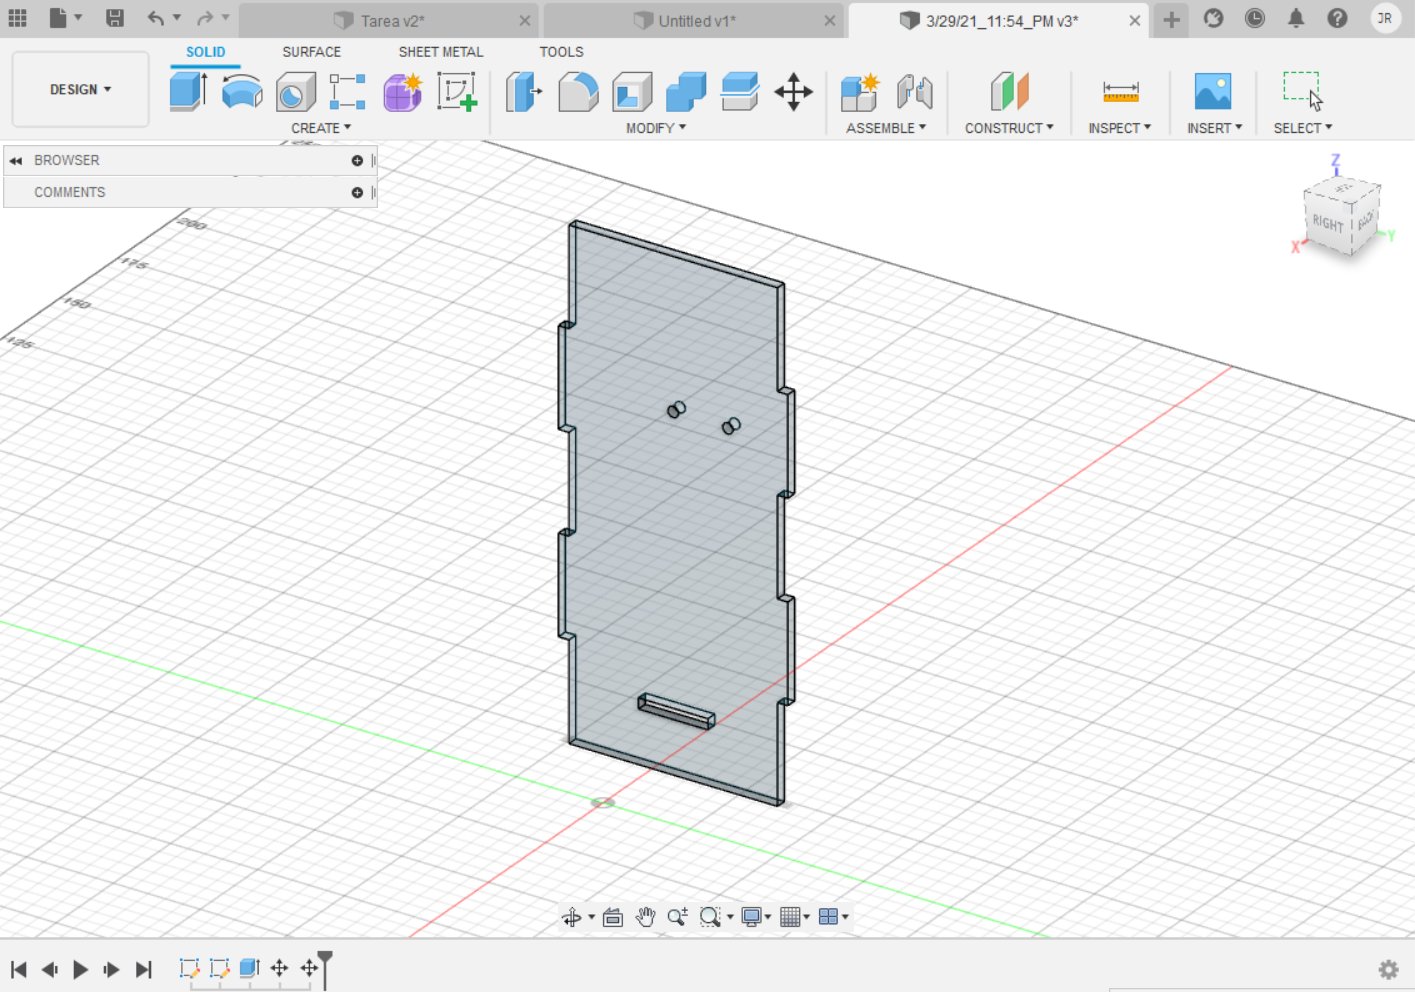Screen dimensions: 1415x992
Task: Select the Shell tool
Action: click(x=632, y=91)
